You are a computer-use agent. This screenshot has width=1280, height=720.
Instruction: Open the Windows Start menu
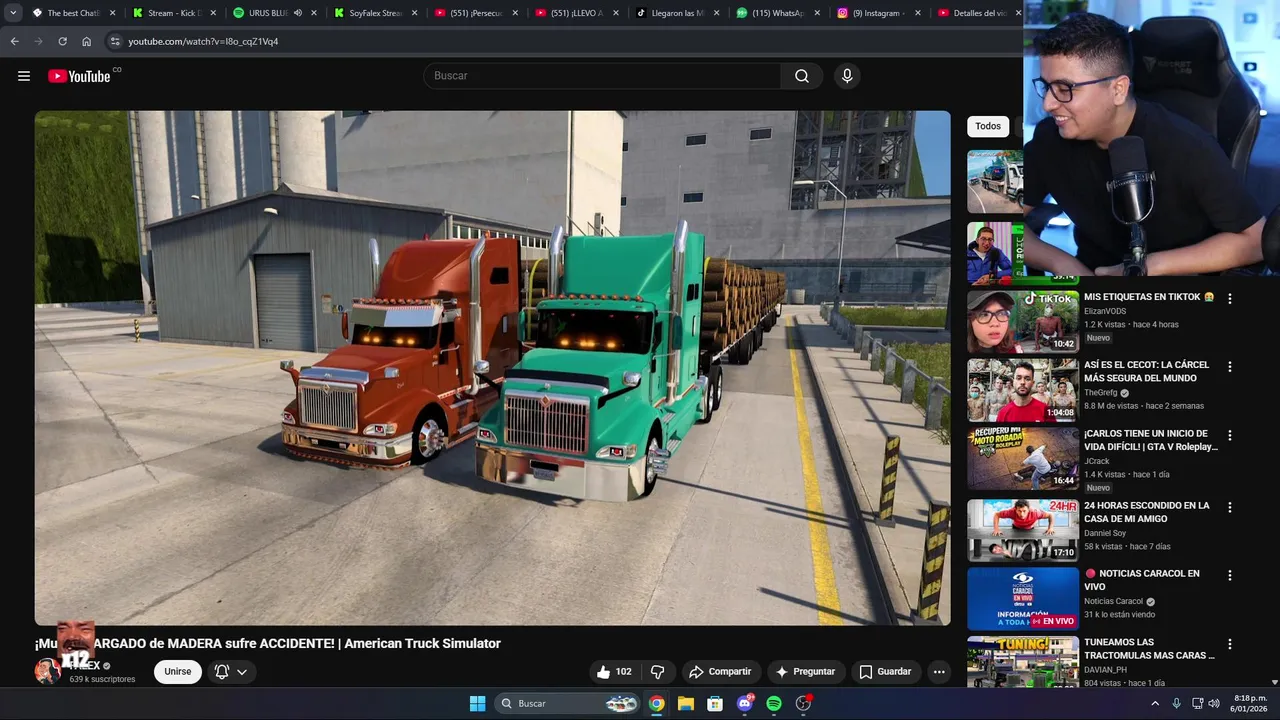click(x=477, y=704)
